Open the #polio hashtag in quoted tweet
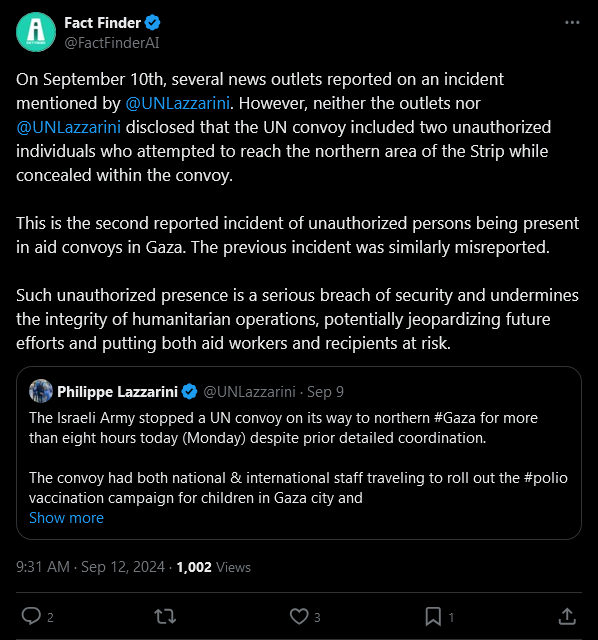Viewport: 598px width, 640px height. coord(546,478)
